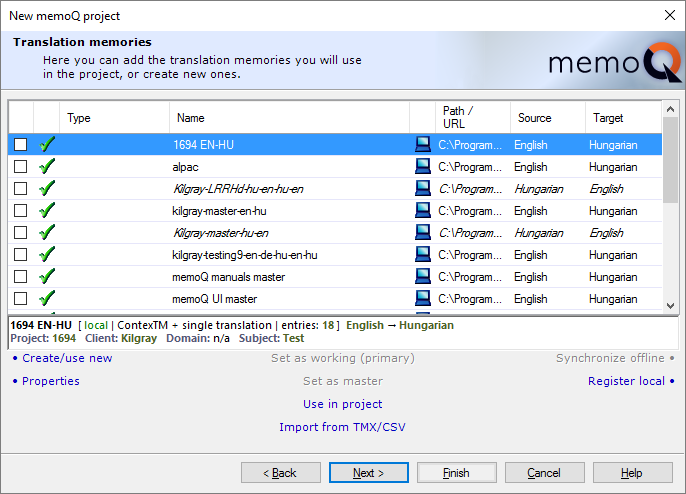
Task: Click computer icon in Kilgray-master-hu-en row
Action: (x=423, y=232)
